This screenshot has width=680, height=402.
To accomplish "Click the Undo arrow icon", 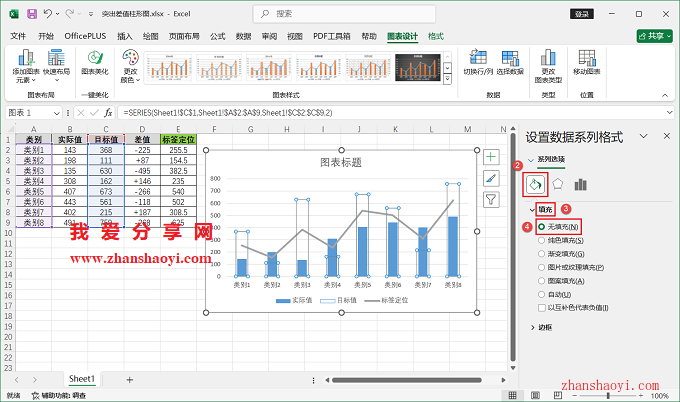I will click(x=48, y=14).
